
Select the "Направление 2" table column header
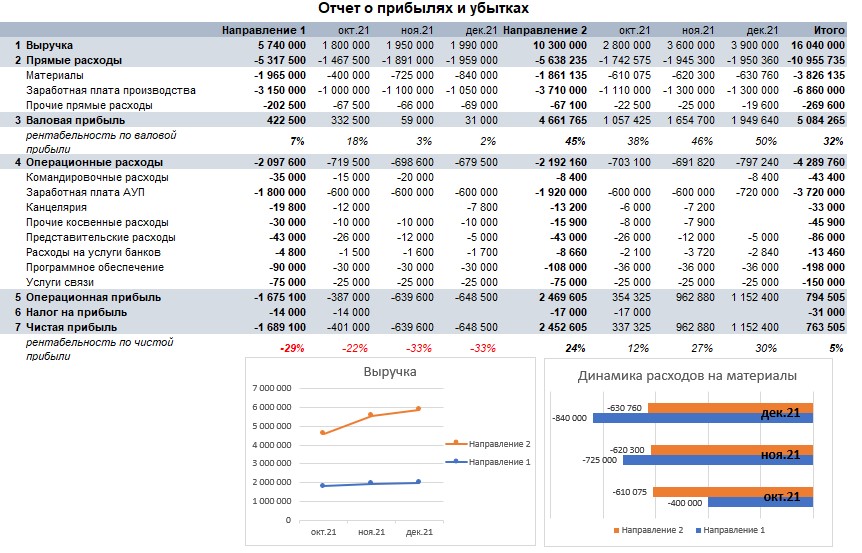tap(545, 31)
